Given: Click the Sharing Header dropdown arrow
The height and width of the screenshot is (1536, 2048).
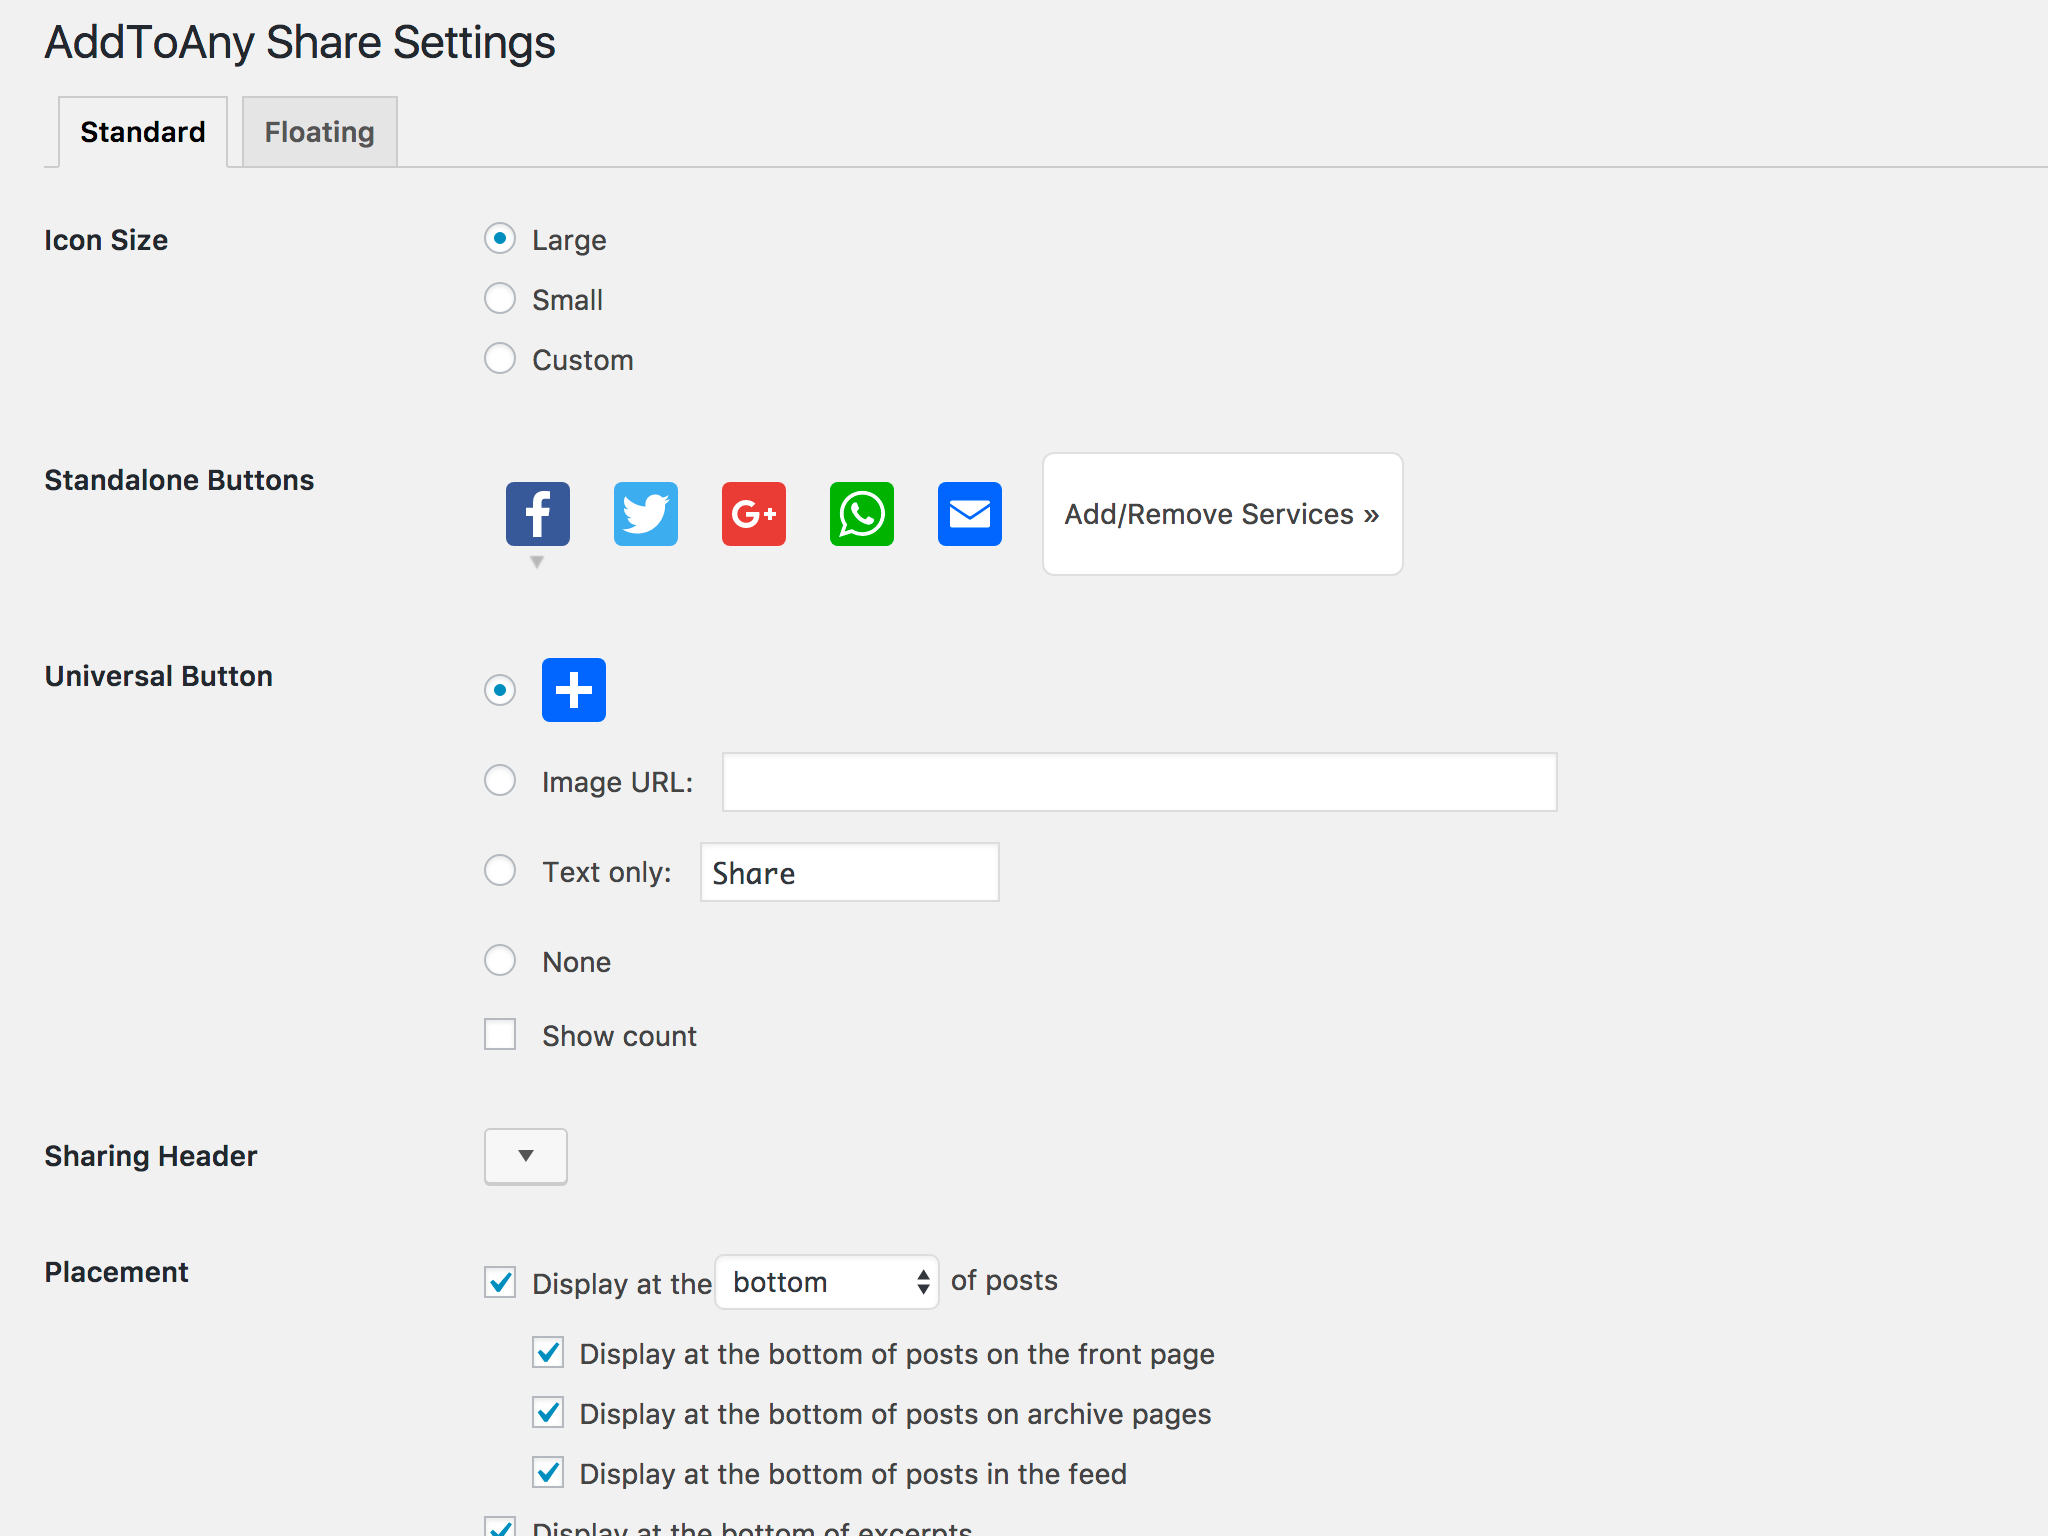Looking at the screenshot, I should (x=526, y=1154).
